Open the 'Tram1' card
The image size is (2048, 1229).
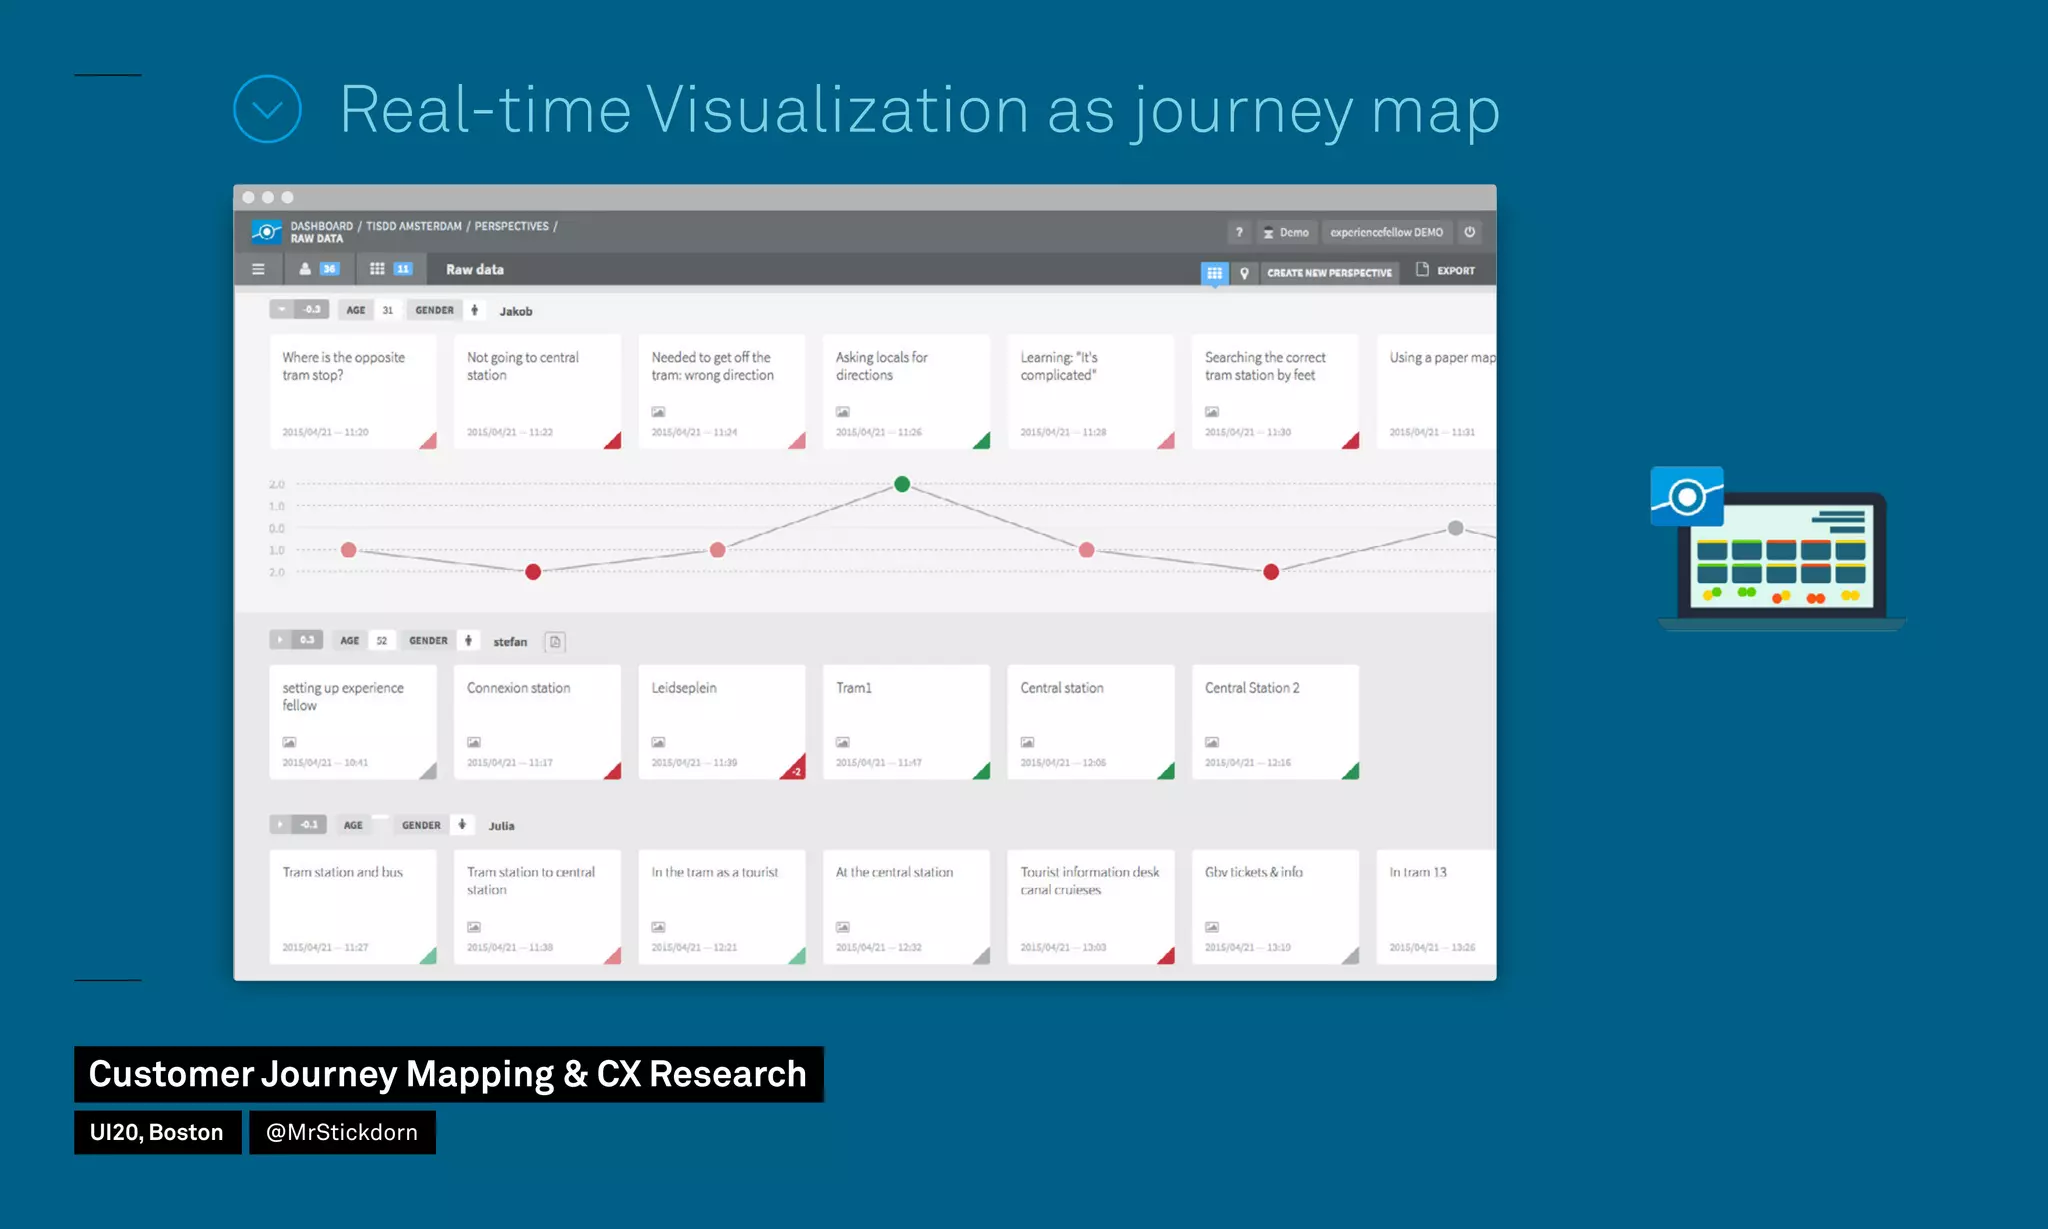coord(906,722)
